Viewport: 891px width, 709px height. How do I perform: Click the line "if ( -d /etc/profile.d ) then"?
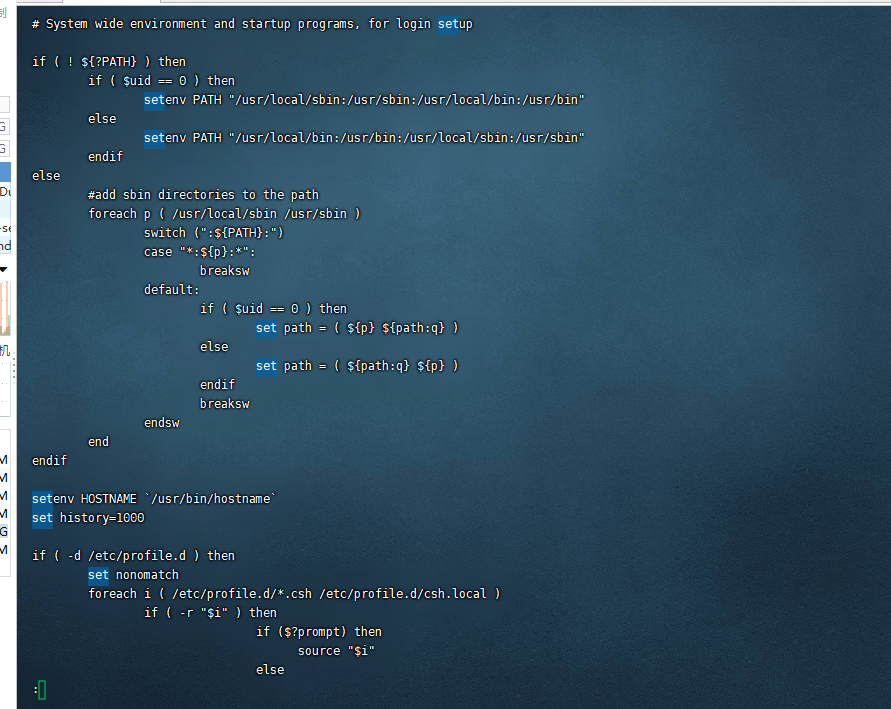click(134, 556)
